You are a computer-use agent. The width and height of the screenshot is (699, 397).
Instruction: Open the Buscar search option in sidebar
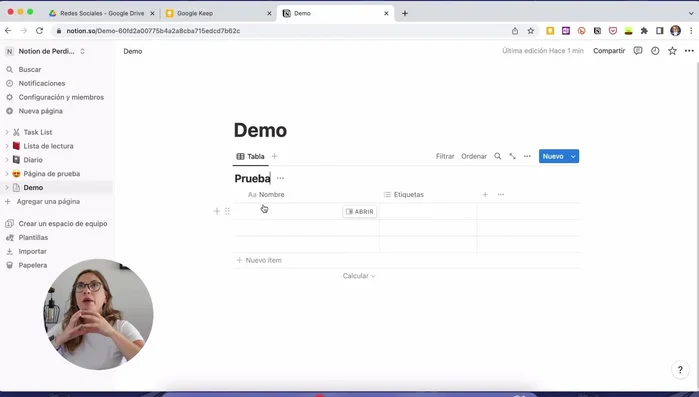30,70
